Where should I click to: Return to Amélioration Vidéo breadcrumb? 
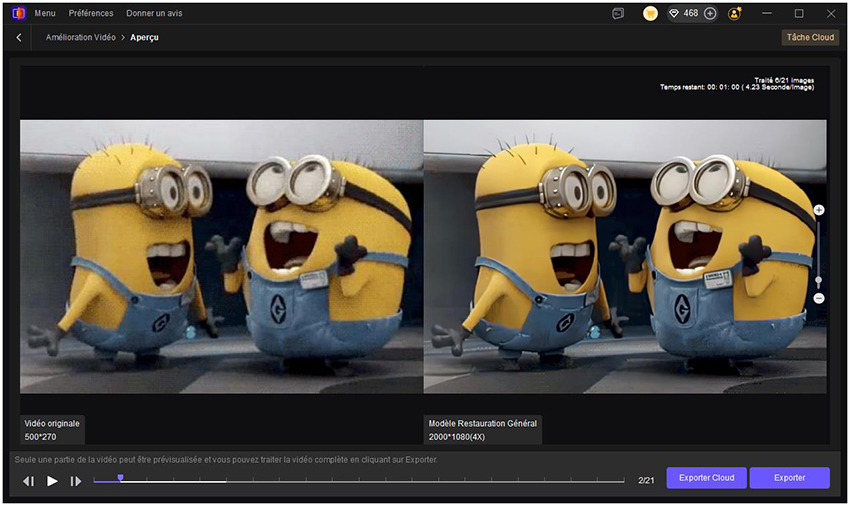[81, 37]
